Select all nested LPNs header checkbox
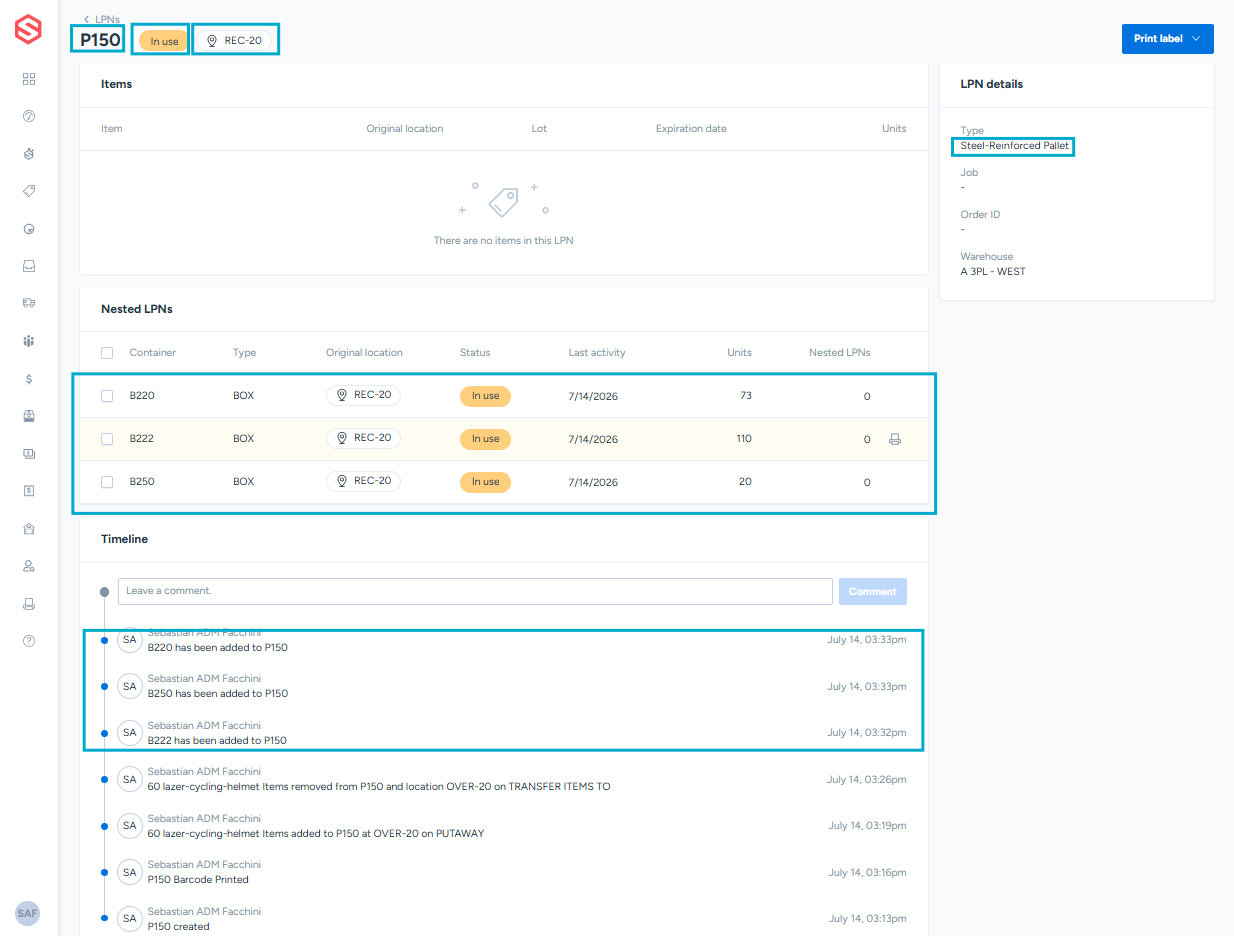This screenshot has height=936, width=1234. coord(107,353)
